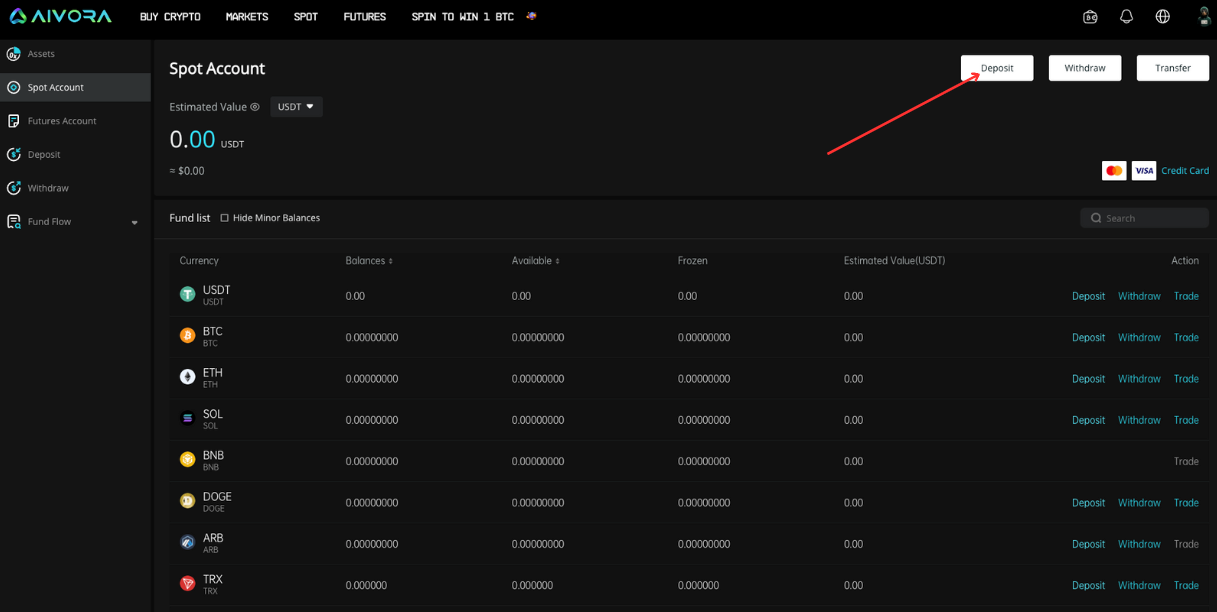This screenshot has height=612, width=1217.
Task: Click the Spot Account sidebar icon
Action: (13, 87)
